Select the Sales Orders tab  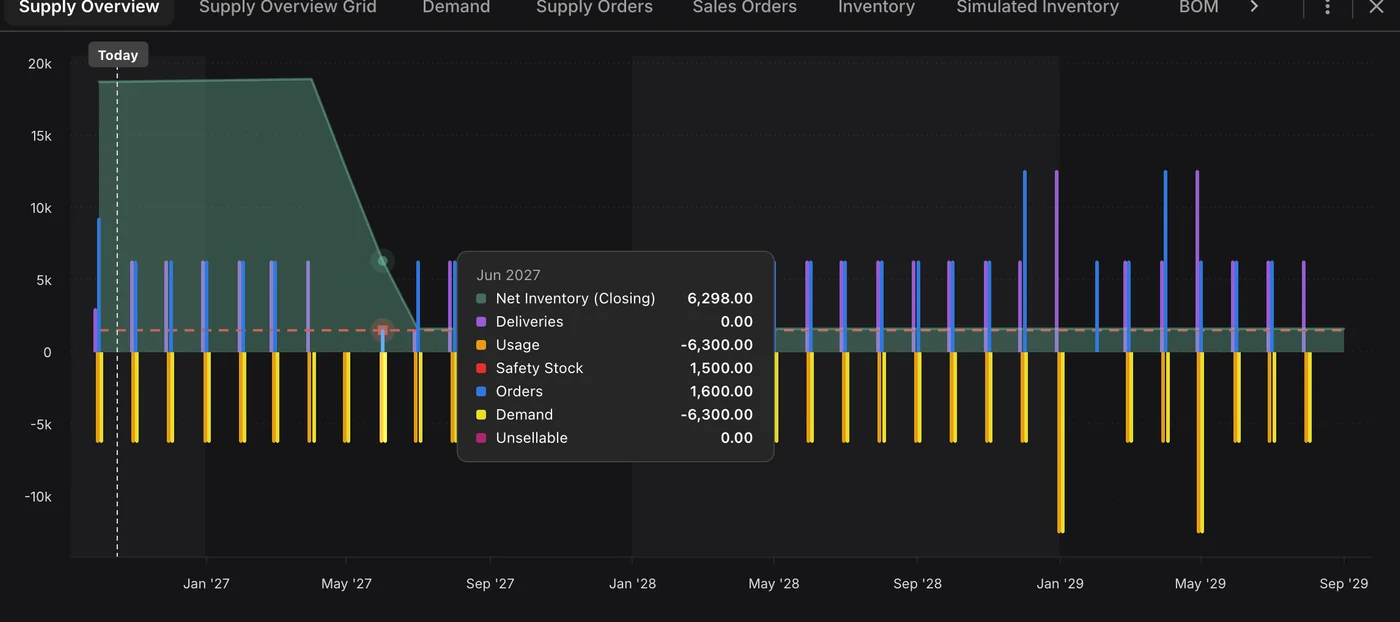[x=745, y=8]
